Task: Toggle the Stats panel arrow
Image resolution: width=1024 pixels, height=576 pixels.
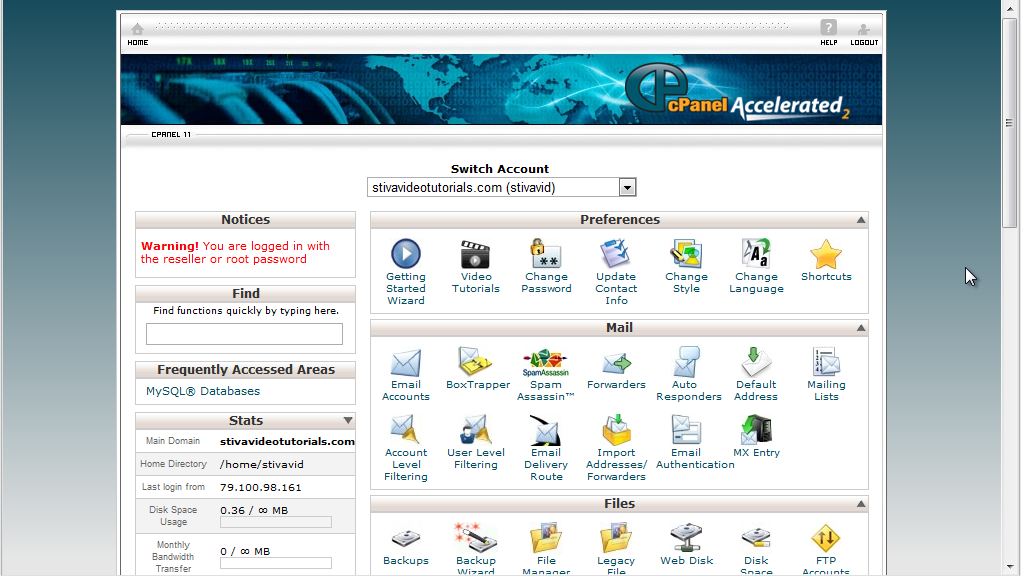Action: tap(347, 421)
